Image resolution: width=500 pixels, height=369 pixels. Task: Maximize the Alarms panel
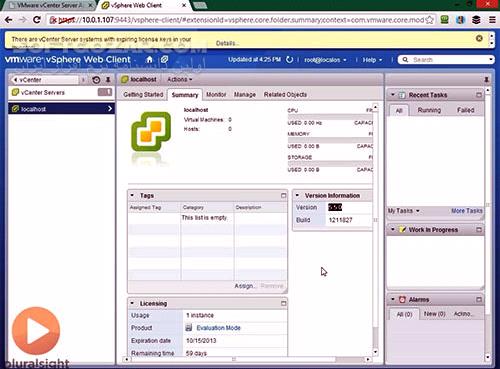coord(479,300)
